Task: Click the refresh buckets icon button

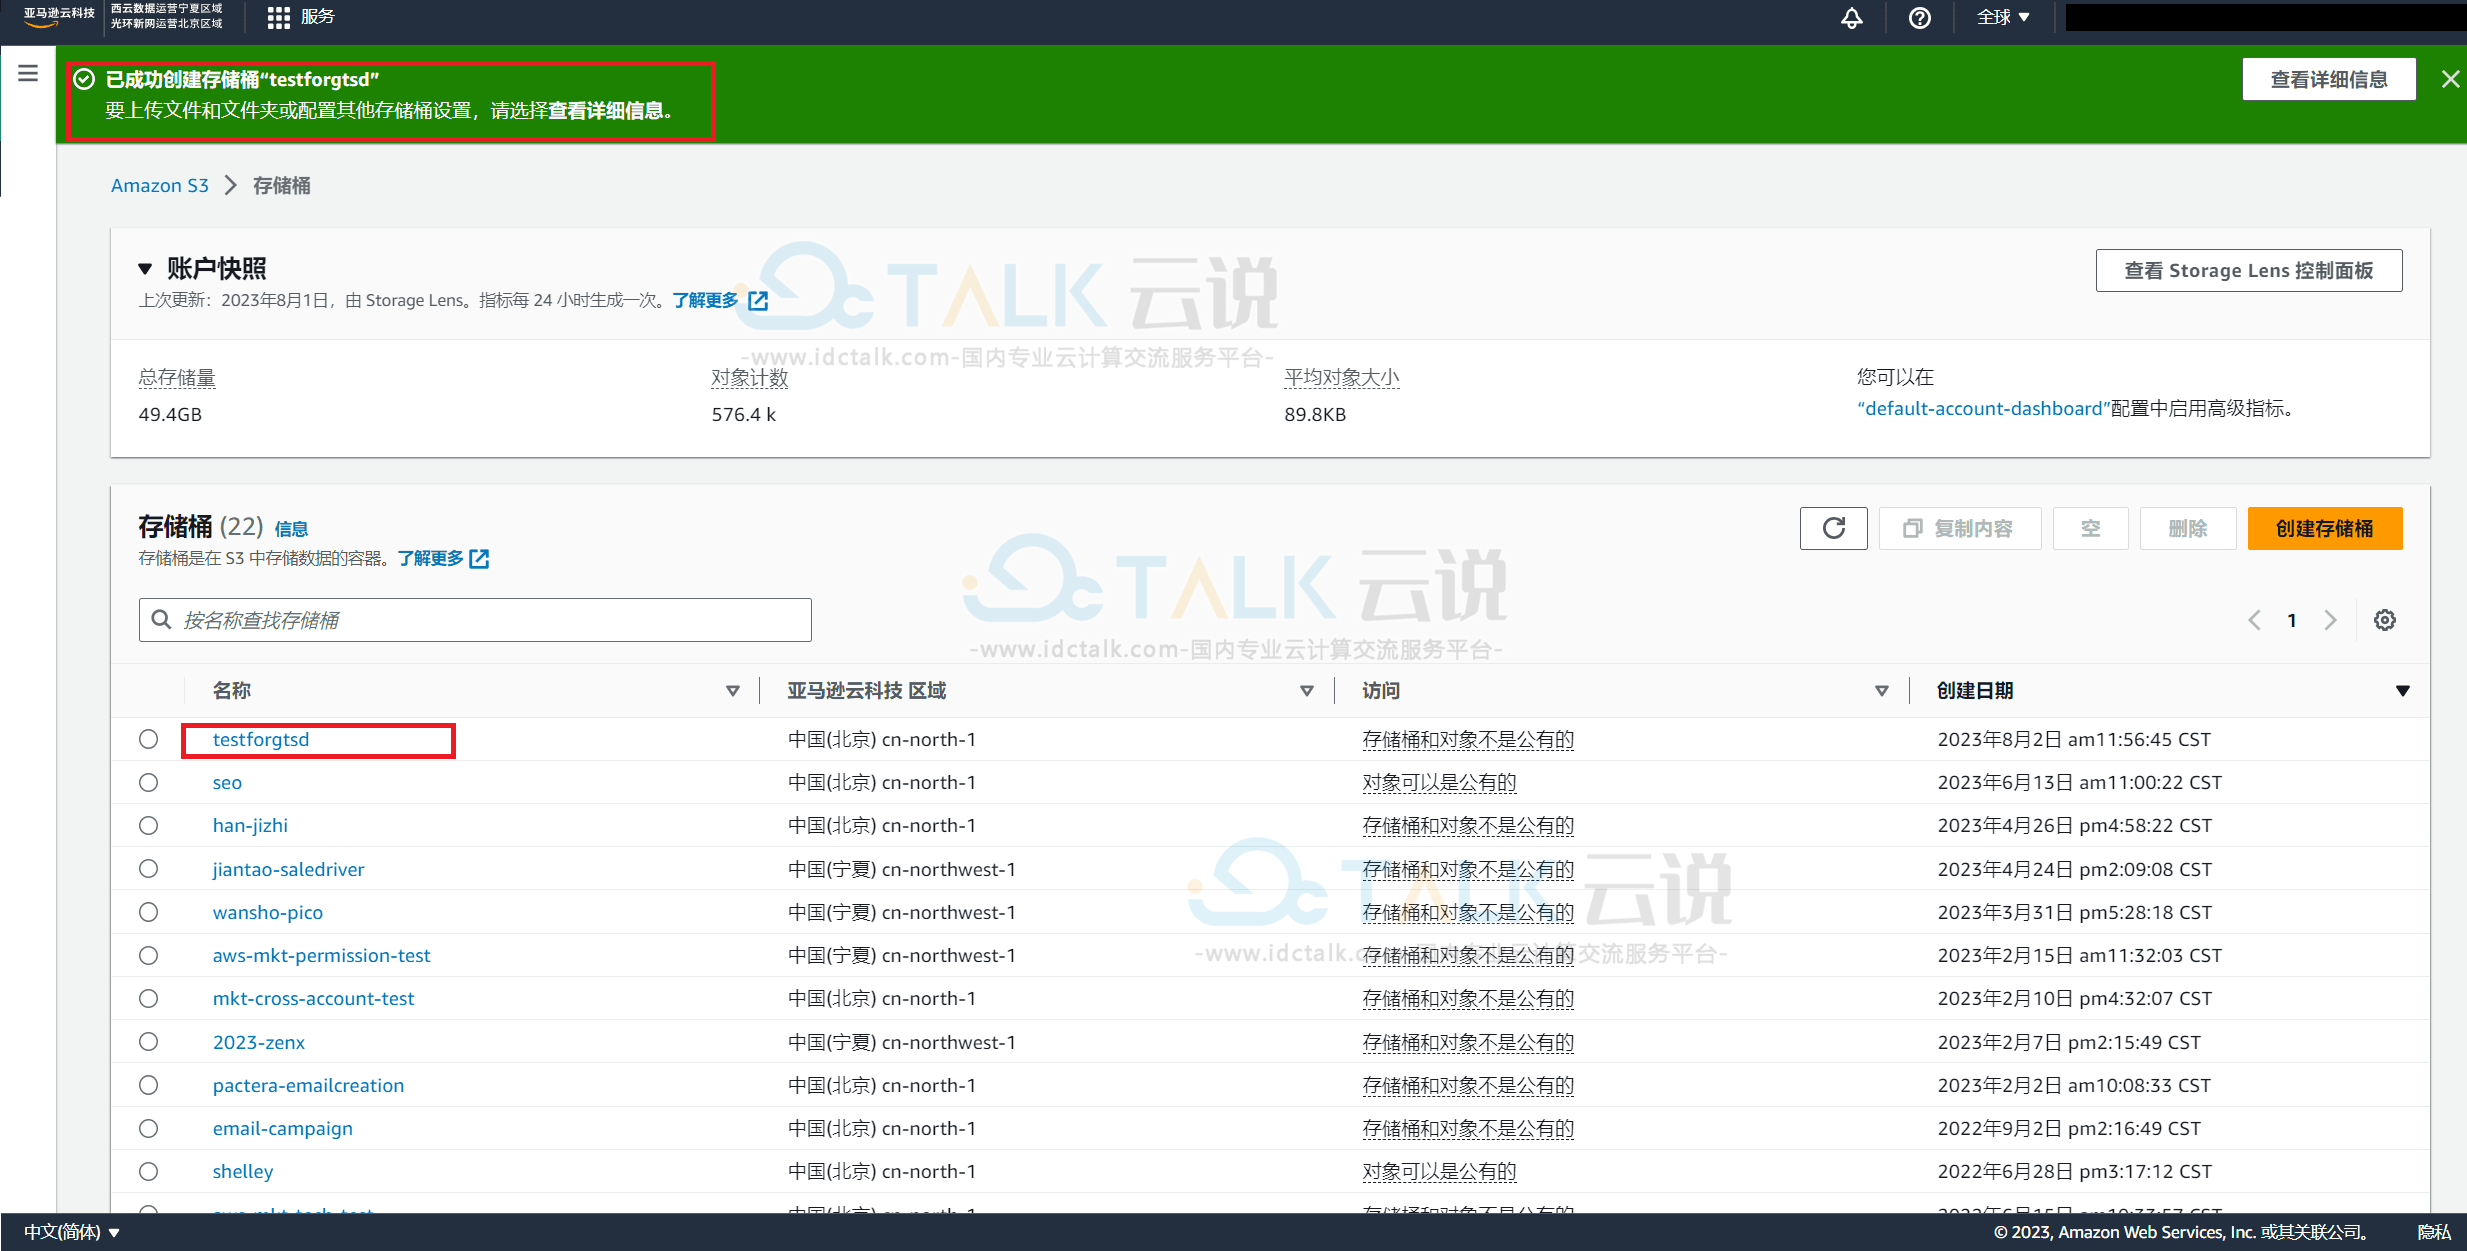Action: pos(1833,528)
